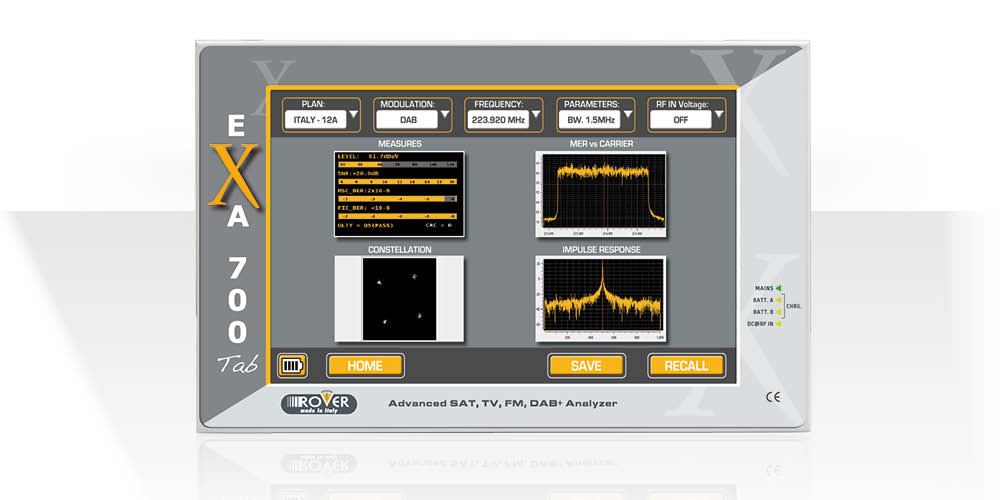This screenshot has height=500, width=1000.
Task: Click the CONSTELLATION heading text
Action: tap(399, 249)
